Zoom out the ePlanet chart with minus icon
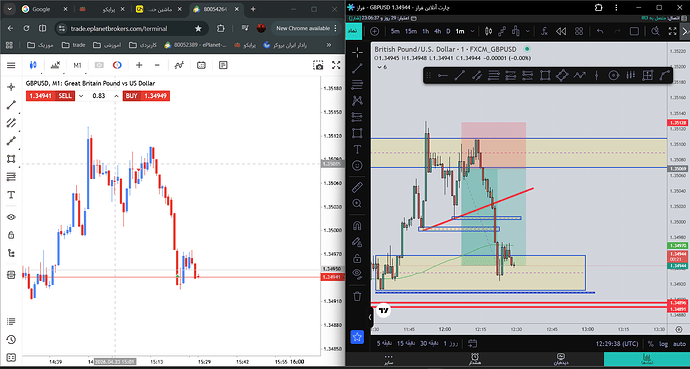The image size is (690, 369). coord(157,65)
